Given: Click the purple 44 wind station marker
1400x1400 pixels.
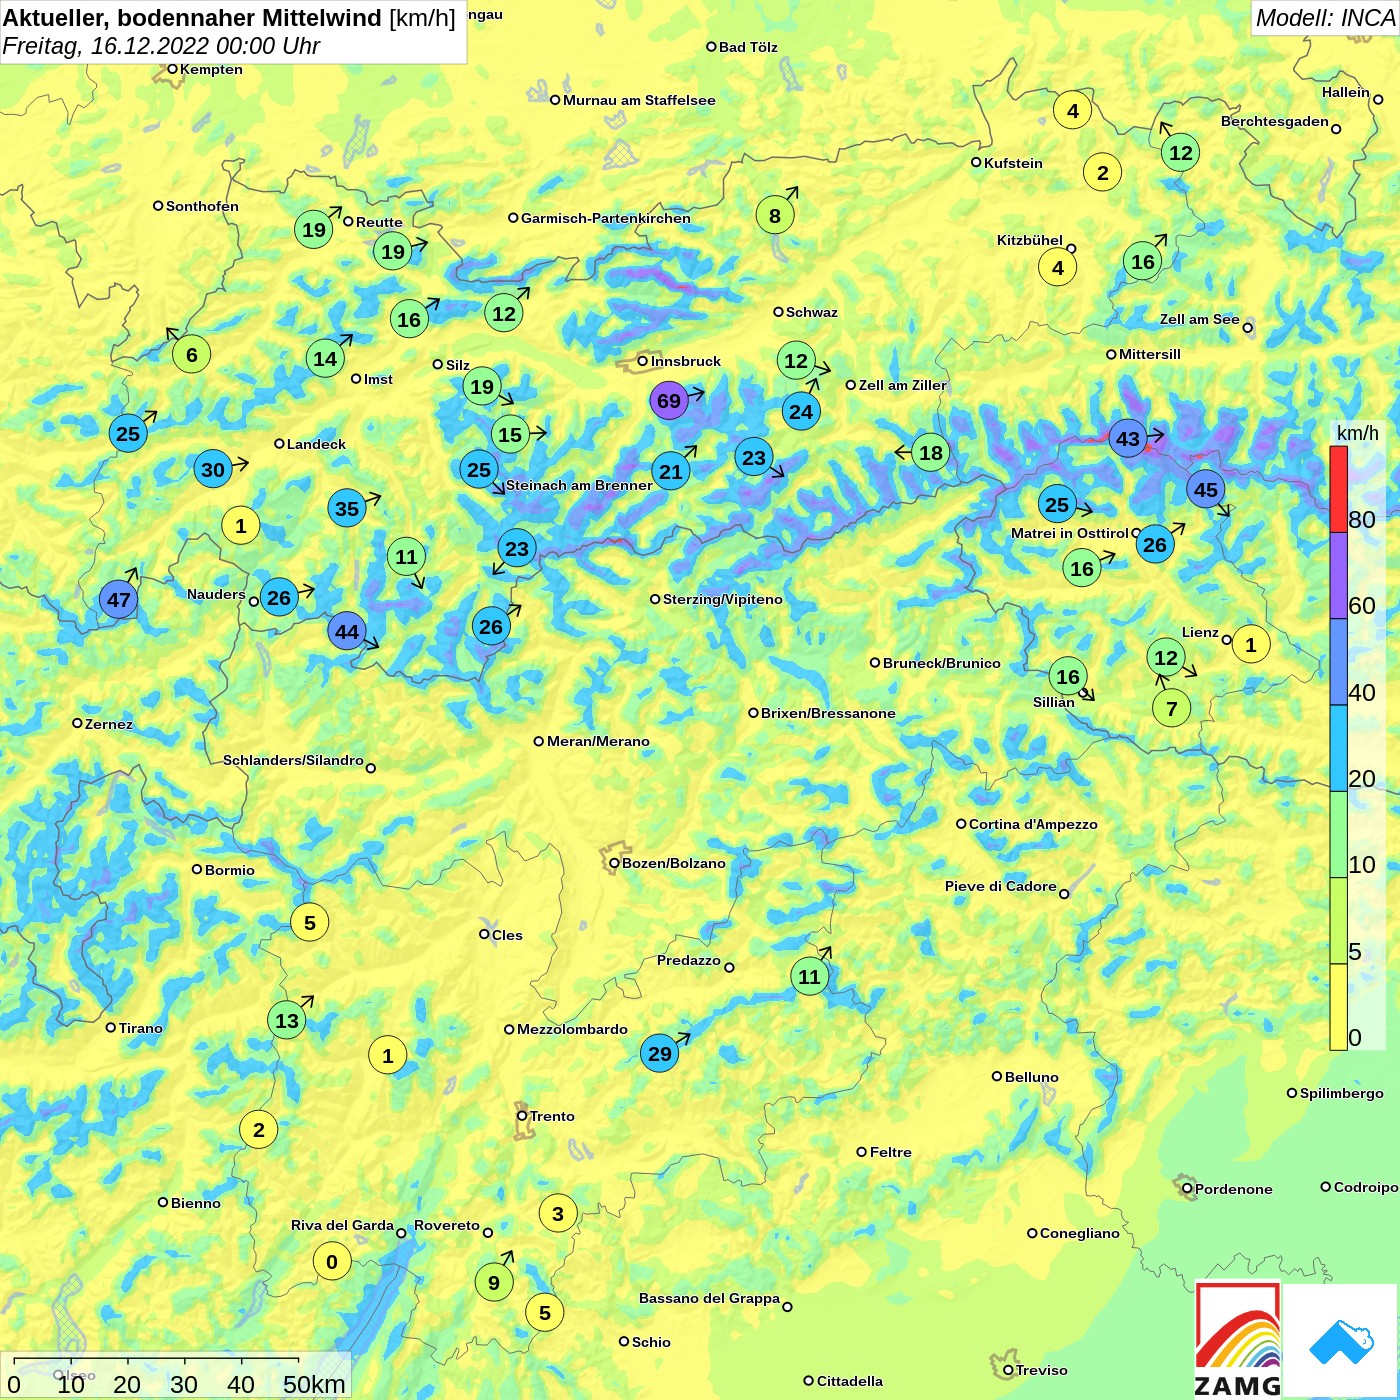Looking at the screenshot, I should pos(347,632).
